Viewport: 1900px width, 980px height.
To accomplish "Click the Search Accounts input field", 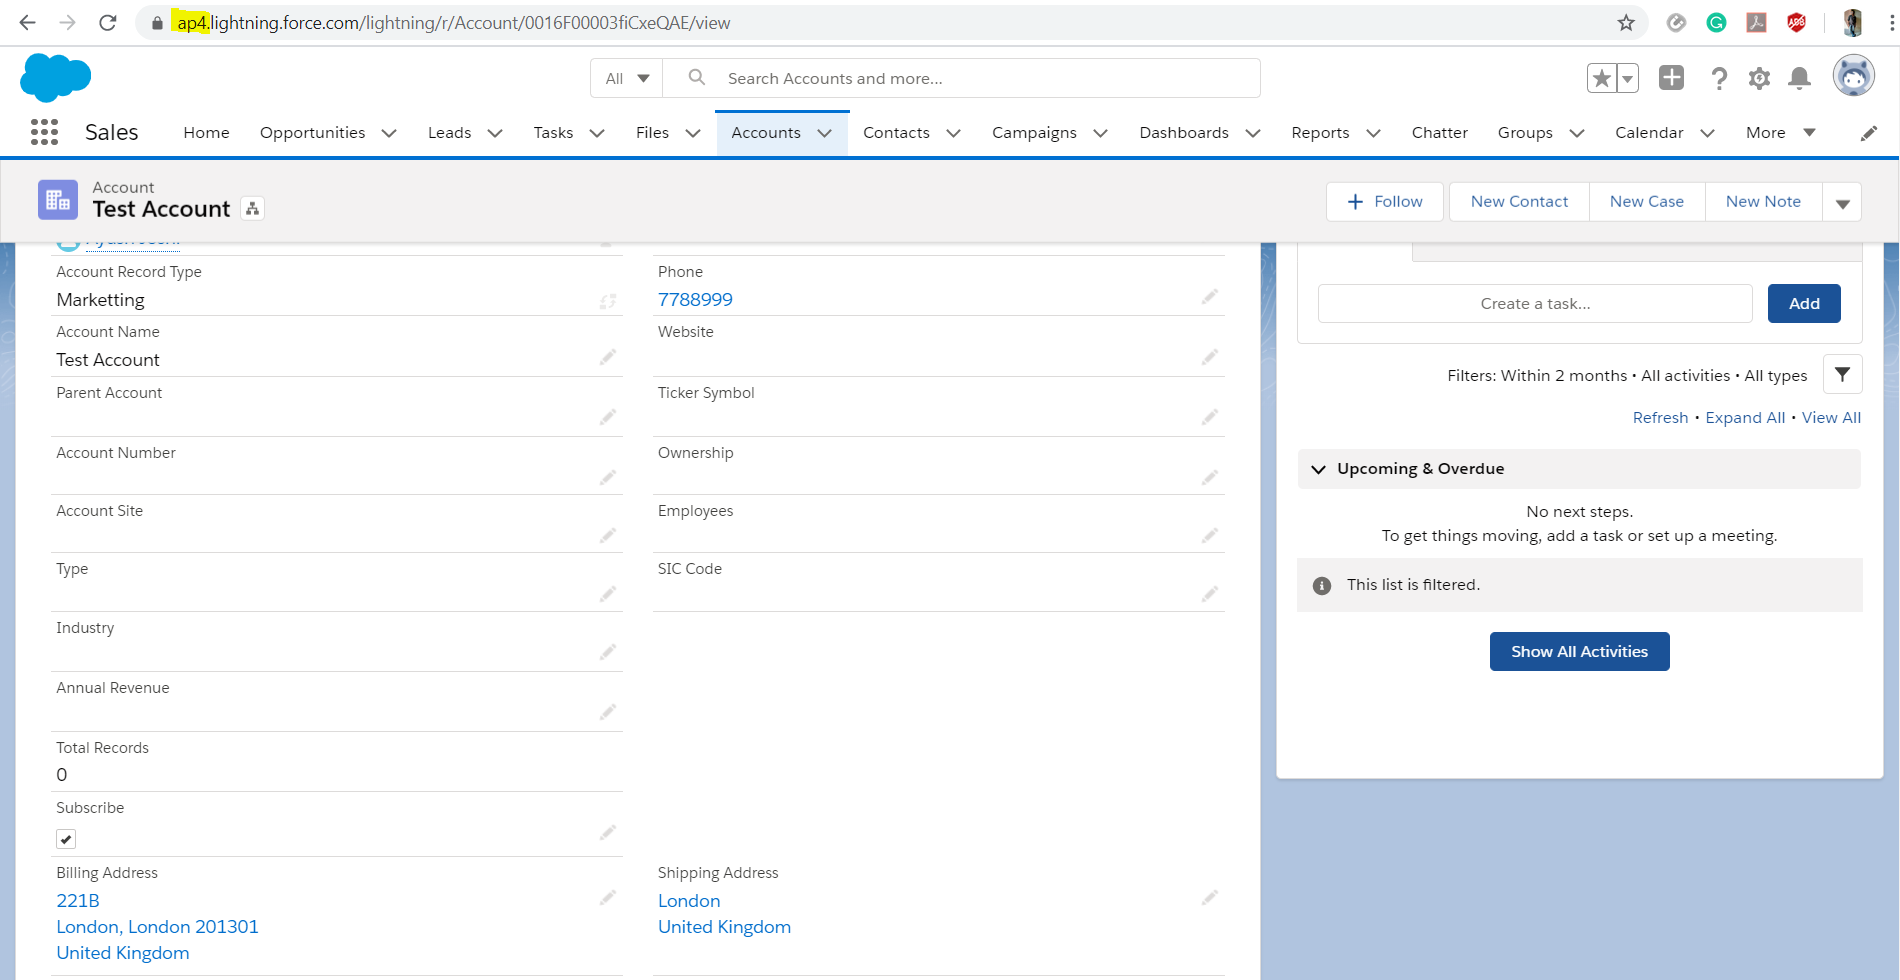I will pyautogui.click(x=961, y=78).
